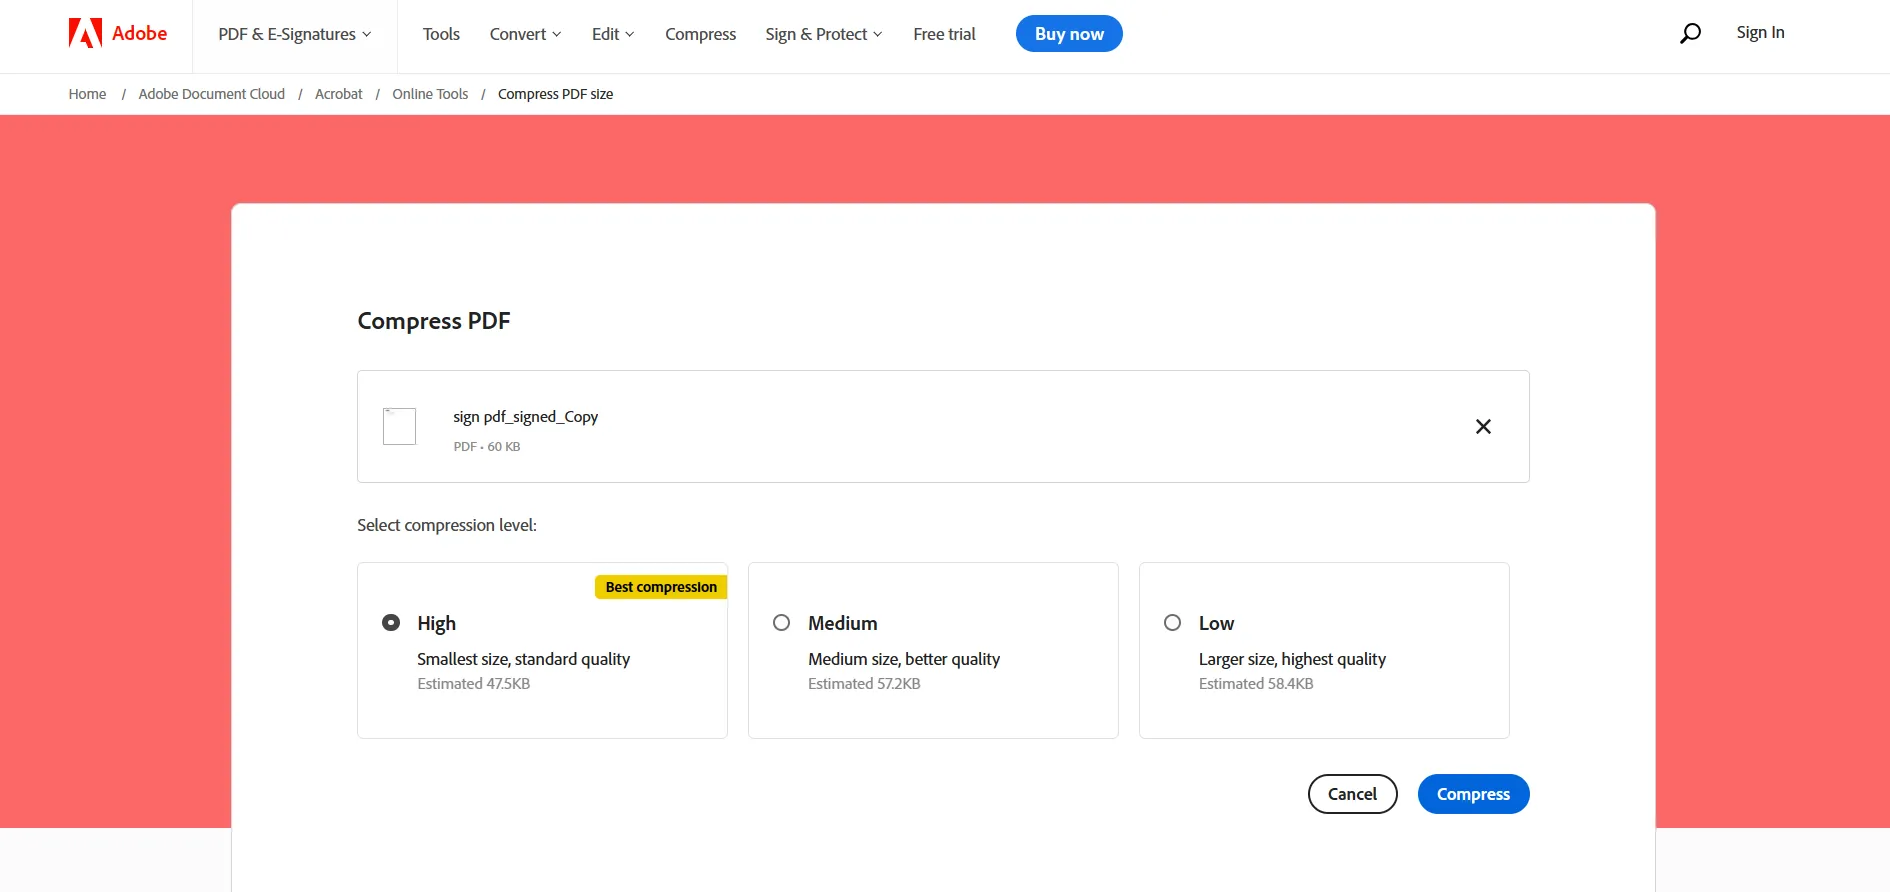
Task: Expand Sign & Protect menu
Action: pos(824,34)
